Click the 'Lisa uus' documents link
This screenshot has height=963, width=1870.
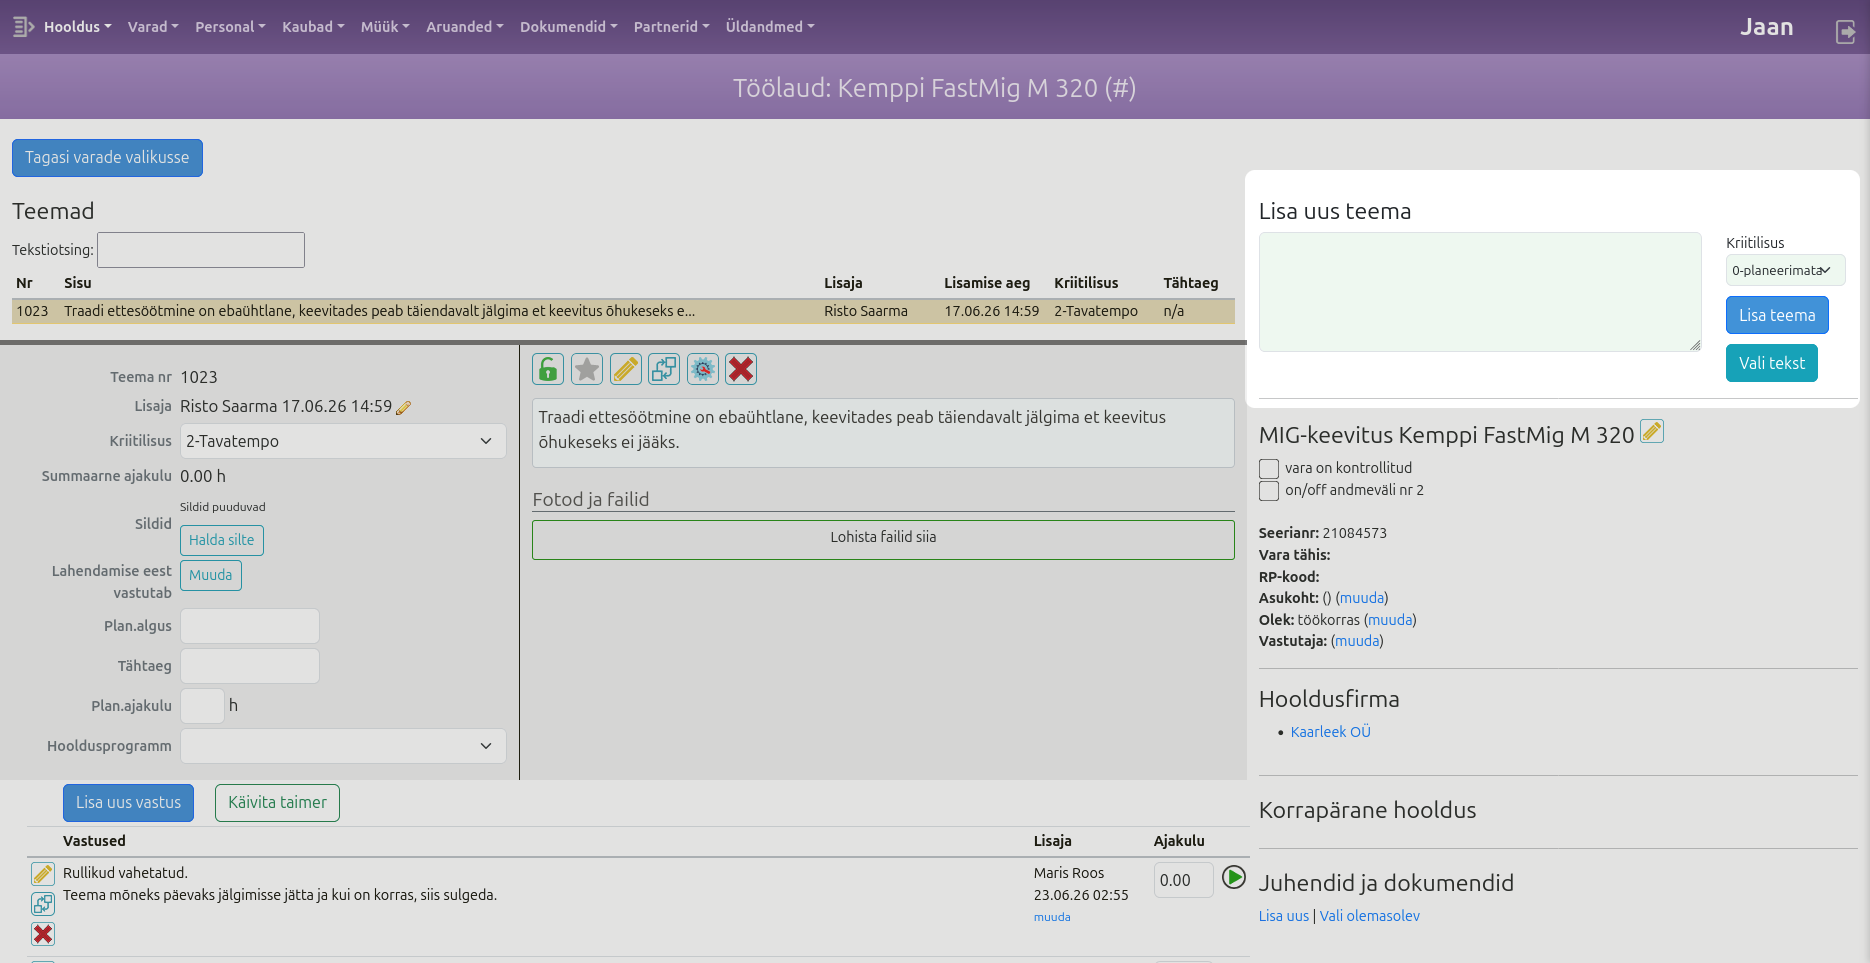pyautogui.click(x=1284, y=916)
